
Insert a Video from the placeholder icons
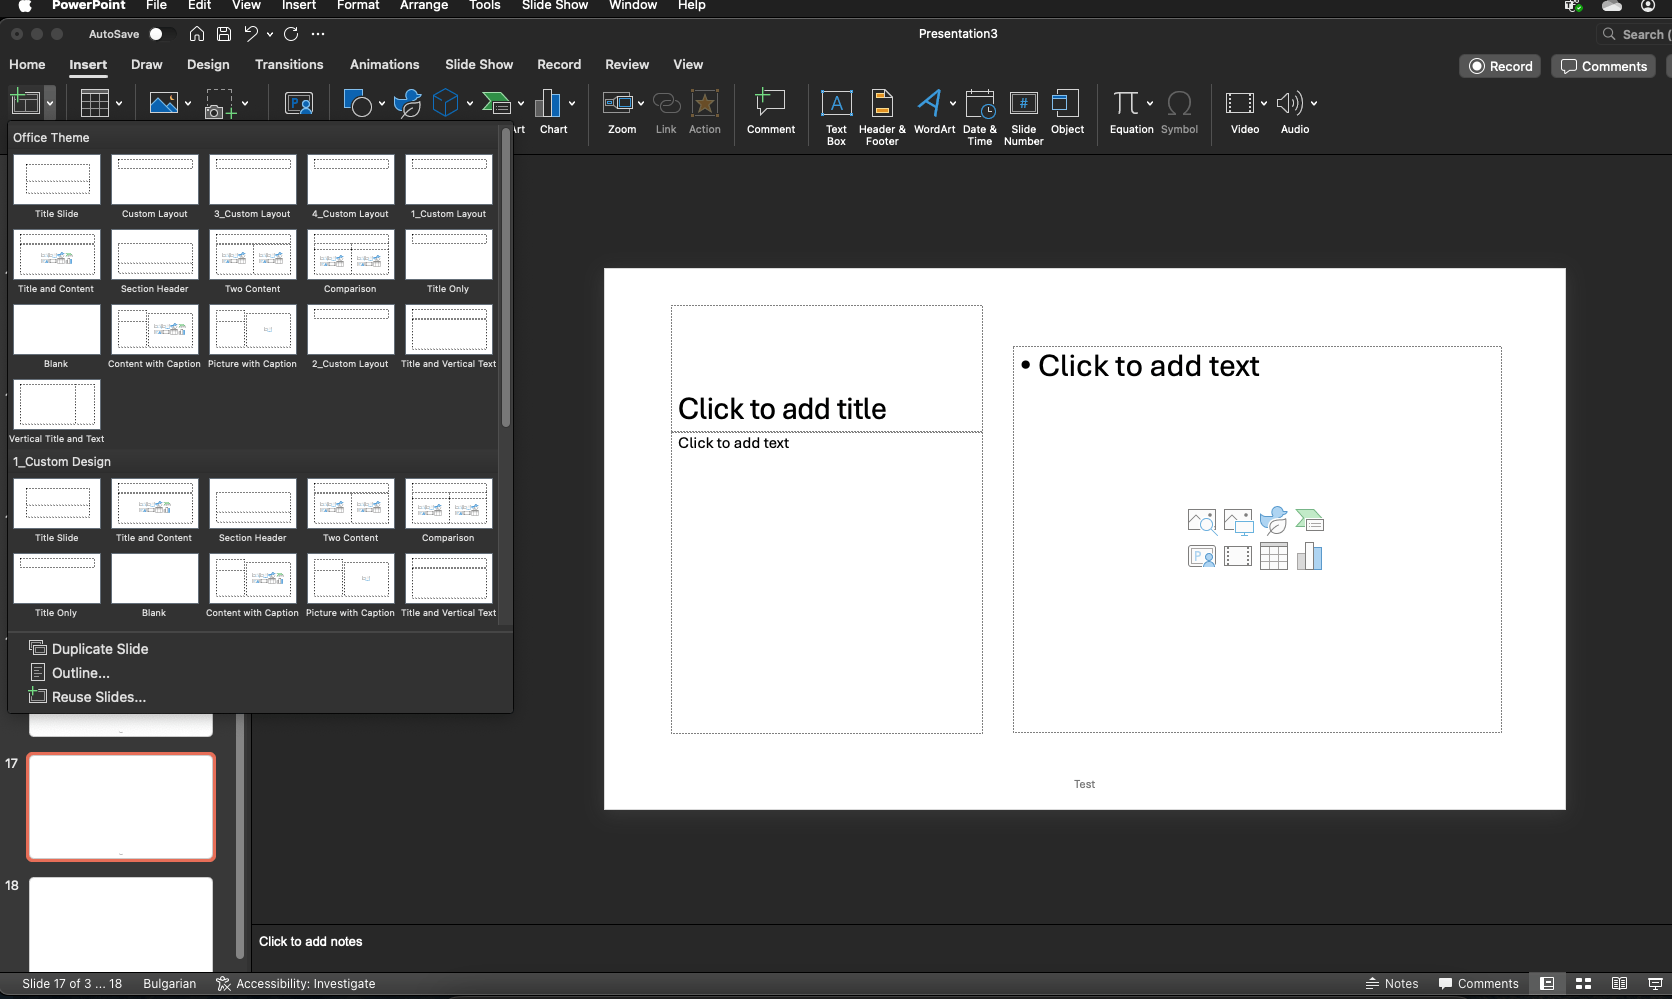(1238, 557)
